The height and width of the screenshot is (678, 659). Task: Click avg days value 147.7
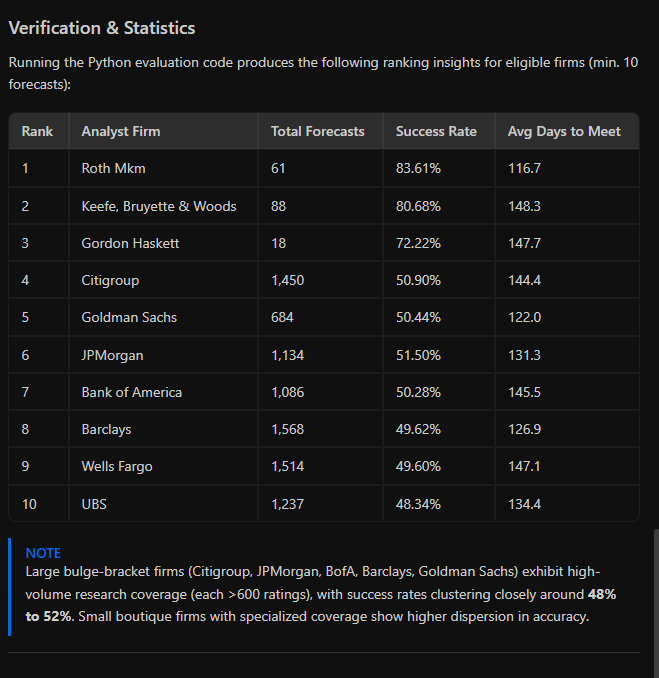[x=524, y=243]
